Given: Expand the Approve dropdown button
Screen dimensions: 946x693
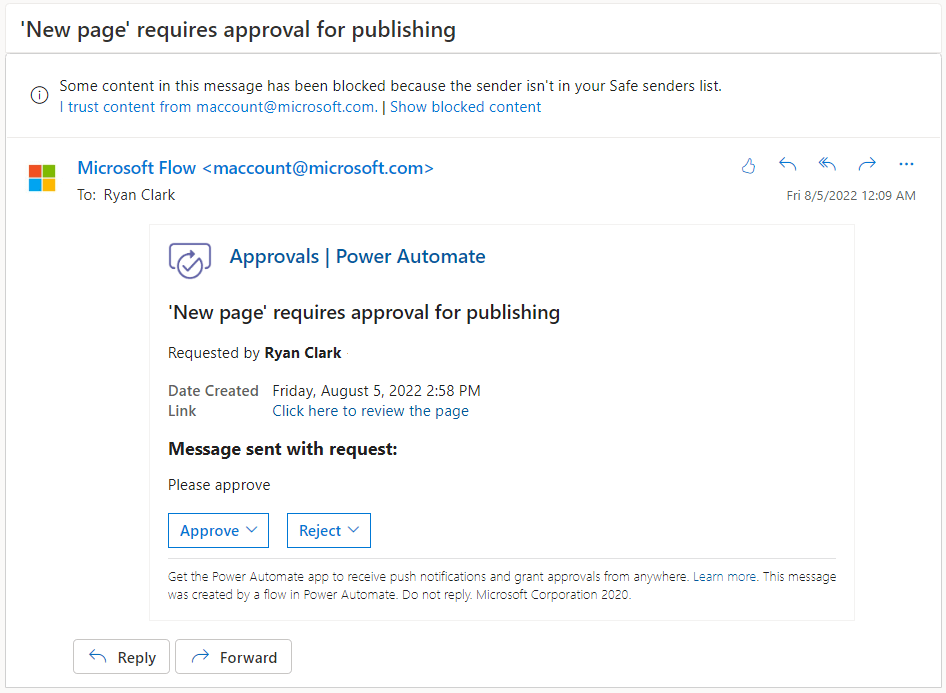Looking at the screenshot, I should (218, 531).
